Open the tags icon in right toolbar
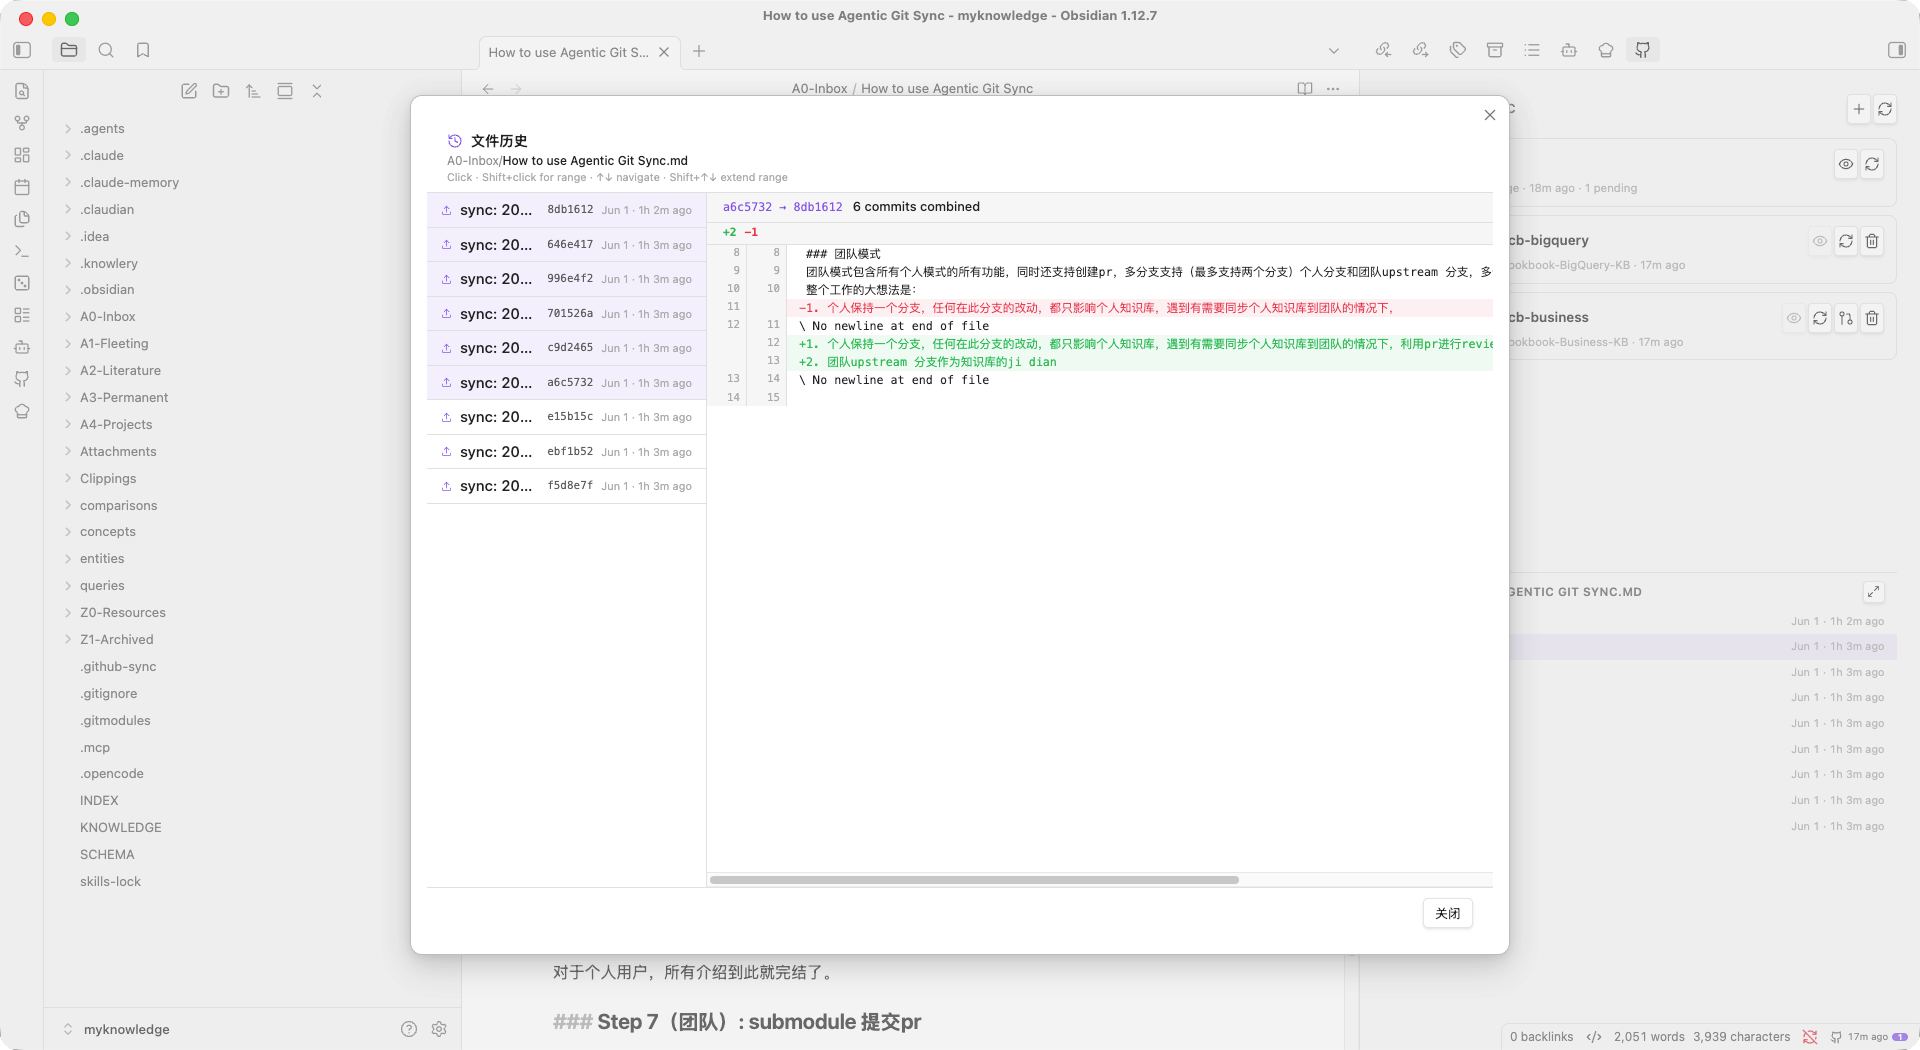Image resolution: width=1920 pixels, height=1050 pixels. 1458,50
